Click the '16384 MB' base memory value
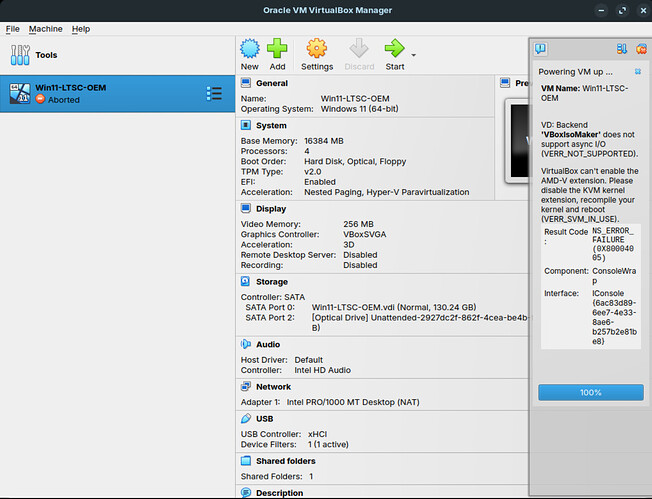This screenshot has height=499, width=652. pyautogui.click(x=324, y=141)
